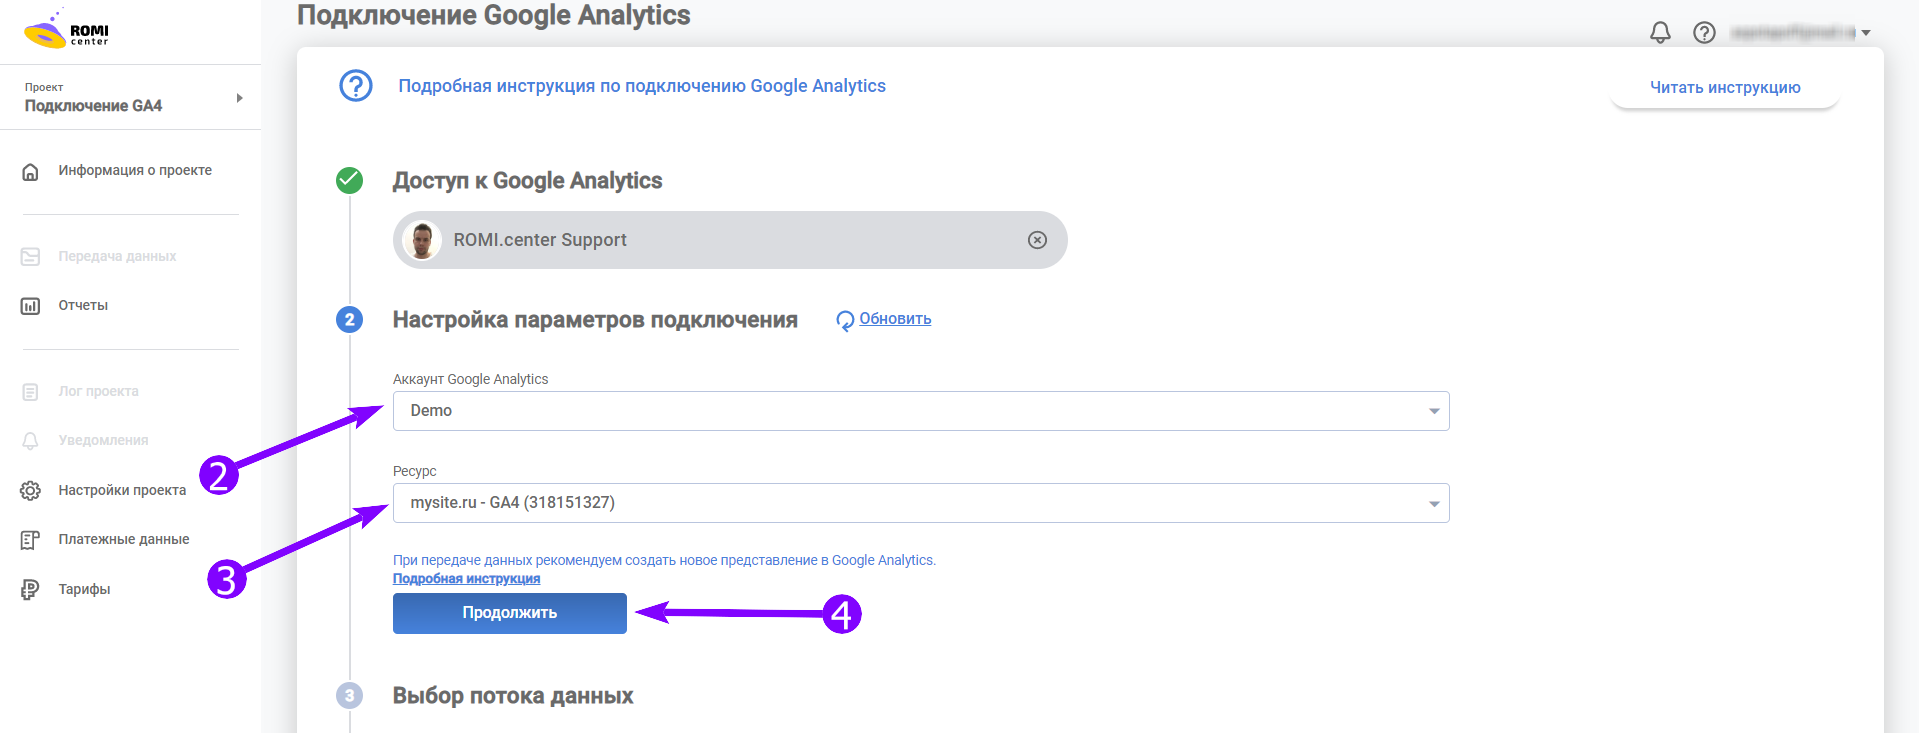Click the data transfer icon in sidebar
This screenshot has height=733, width=1919.
pyautogui.click(x=31, y=257)
